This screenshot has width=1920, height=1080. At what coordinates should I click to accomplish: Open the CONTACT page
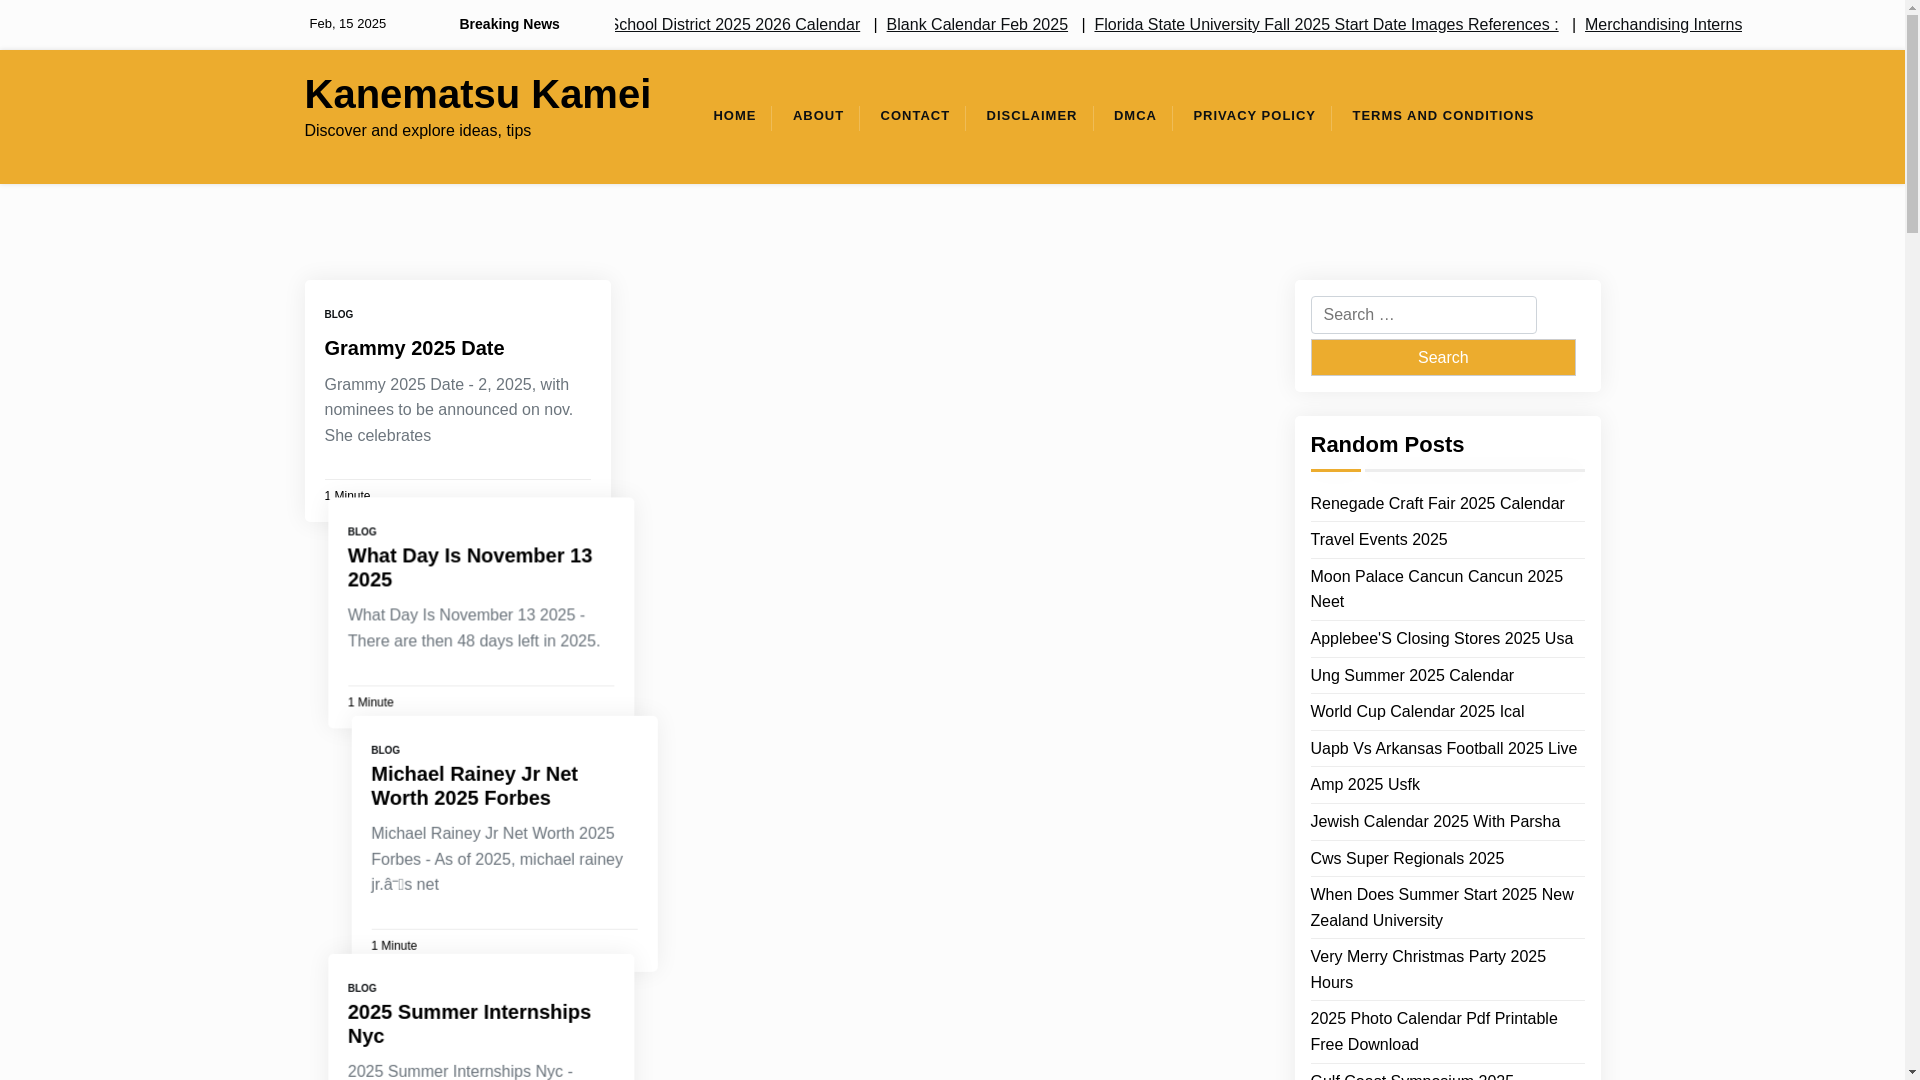tap(914, 116)
